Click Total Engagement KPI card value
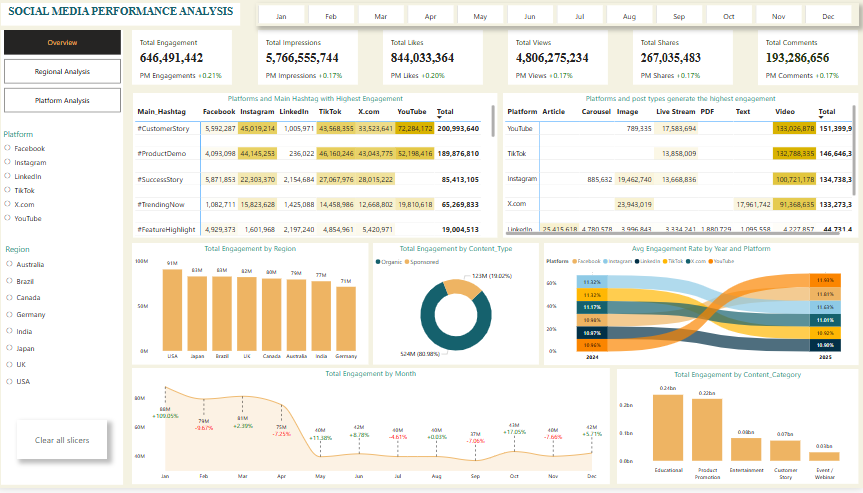This screenshot has height=493, width=863. point(171,58)
